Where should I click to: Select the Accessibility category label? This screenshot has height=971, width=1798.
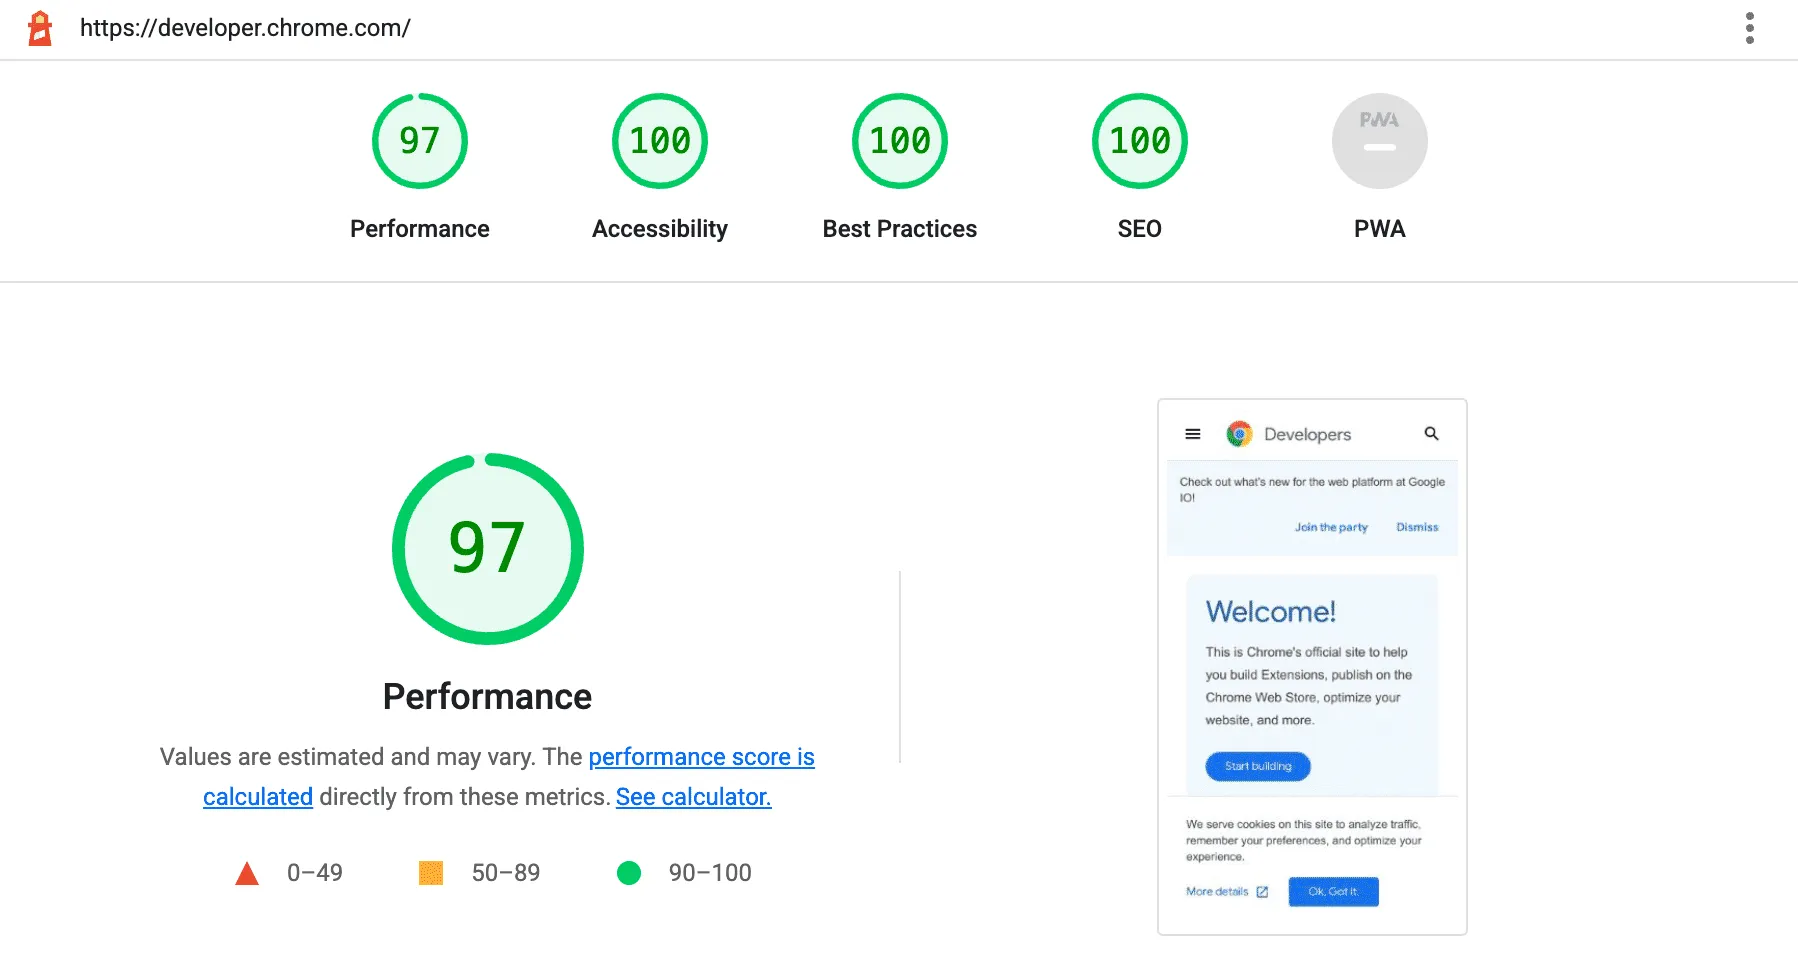[x=659, y=229]
